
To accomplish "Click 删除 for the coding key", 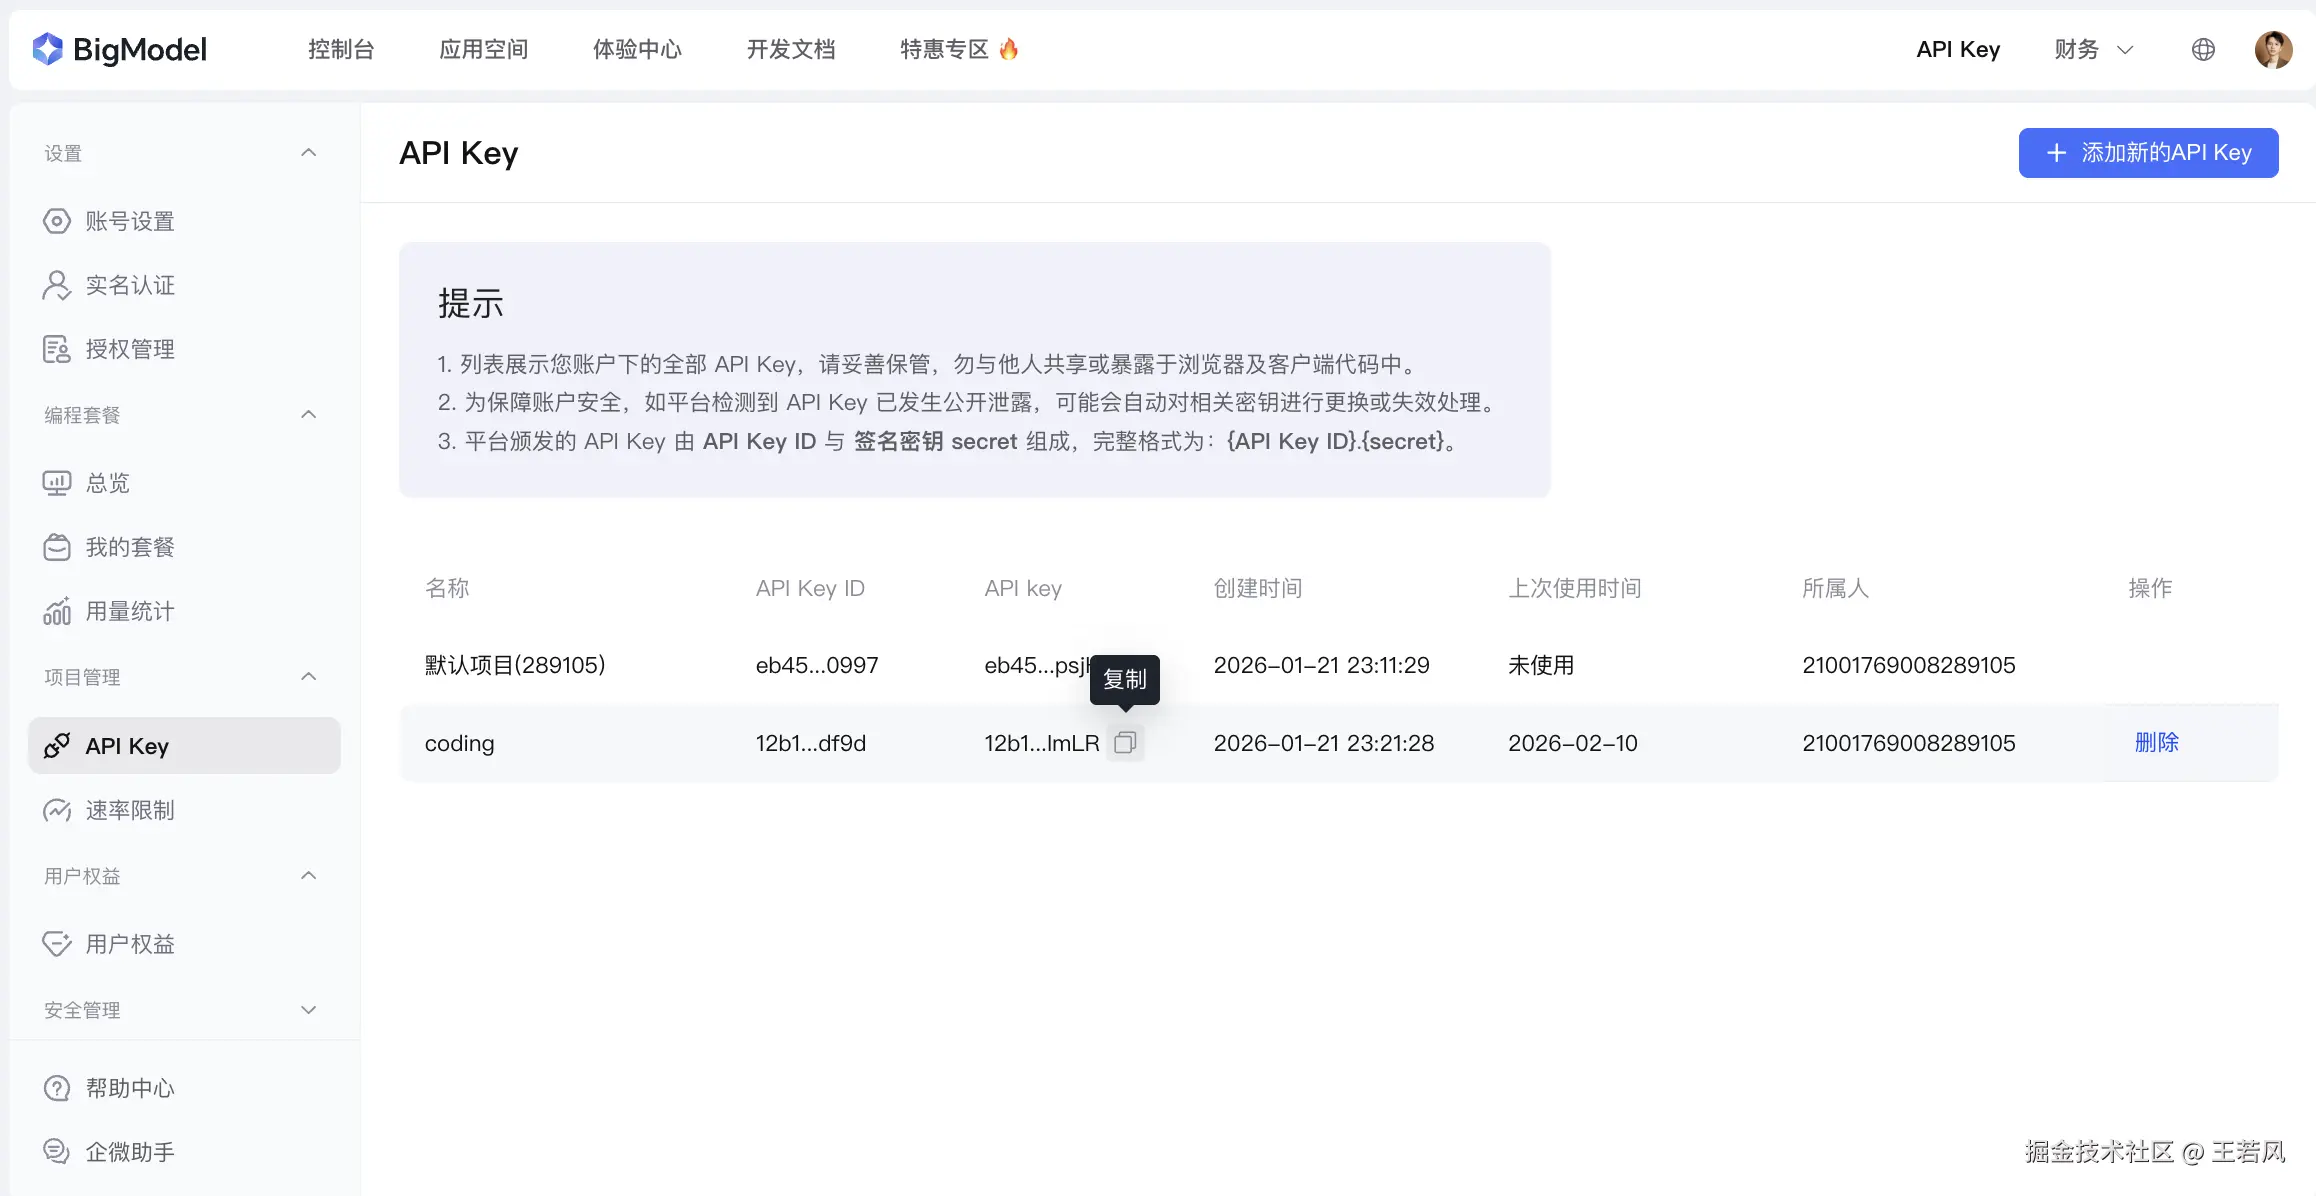I will coord(2156,743).
